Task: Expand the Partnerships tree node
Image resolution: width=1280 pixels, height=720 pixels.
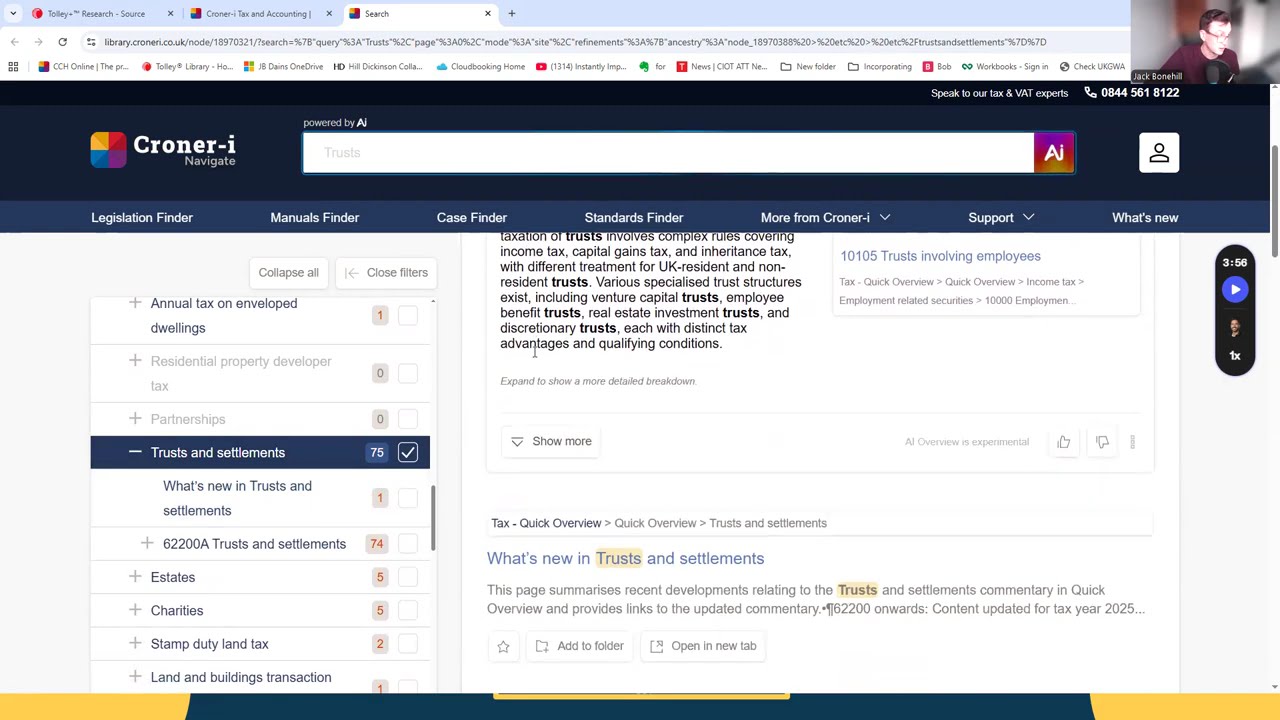Action: 135,419
